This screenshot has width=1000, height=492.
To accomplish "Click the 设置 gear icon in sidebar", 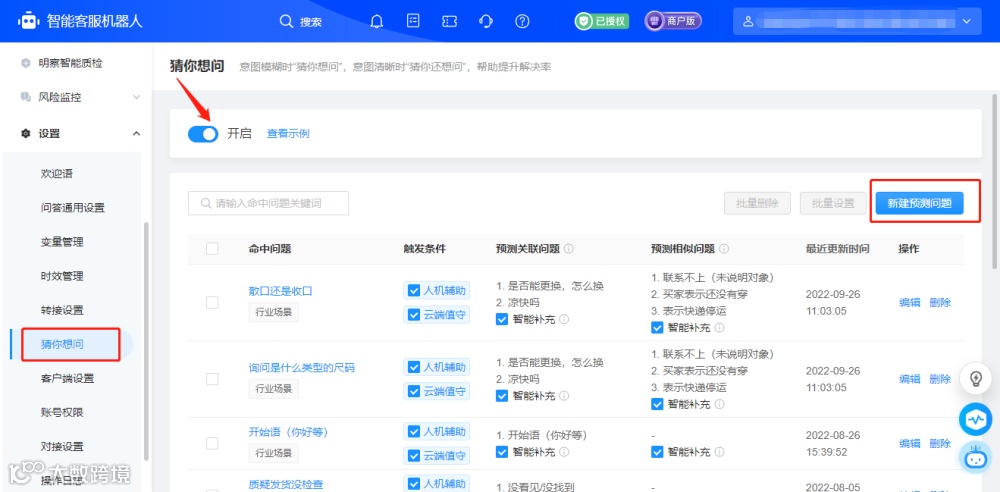I will [x=26, y=133].
